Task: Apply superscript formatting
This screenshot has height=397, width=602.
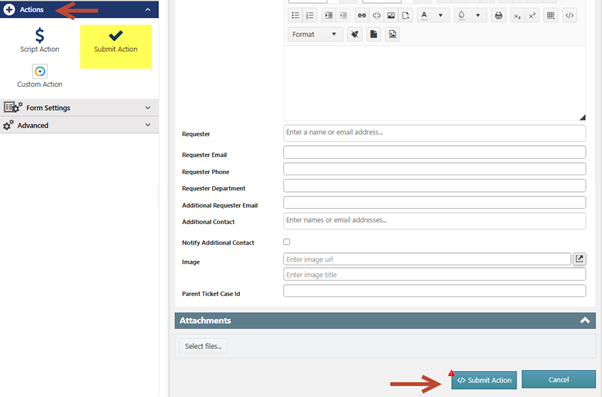Action: pos(532,15)
